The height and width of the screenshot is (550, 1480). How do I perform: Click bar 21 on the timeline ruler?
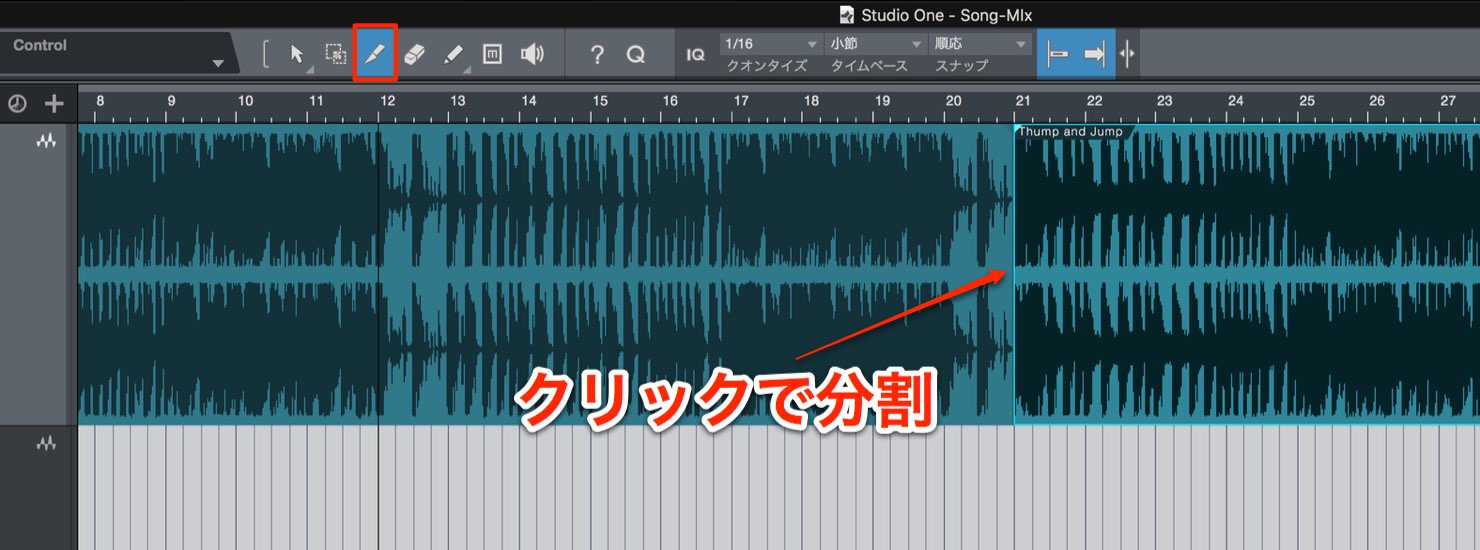click(x=1023, y=100)
